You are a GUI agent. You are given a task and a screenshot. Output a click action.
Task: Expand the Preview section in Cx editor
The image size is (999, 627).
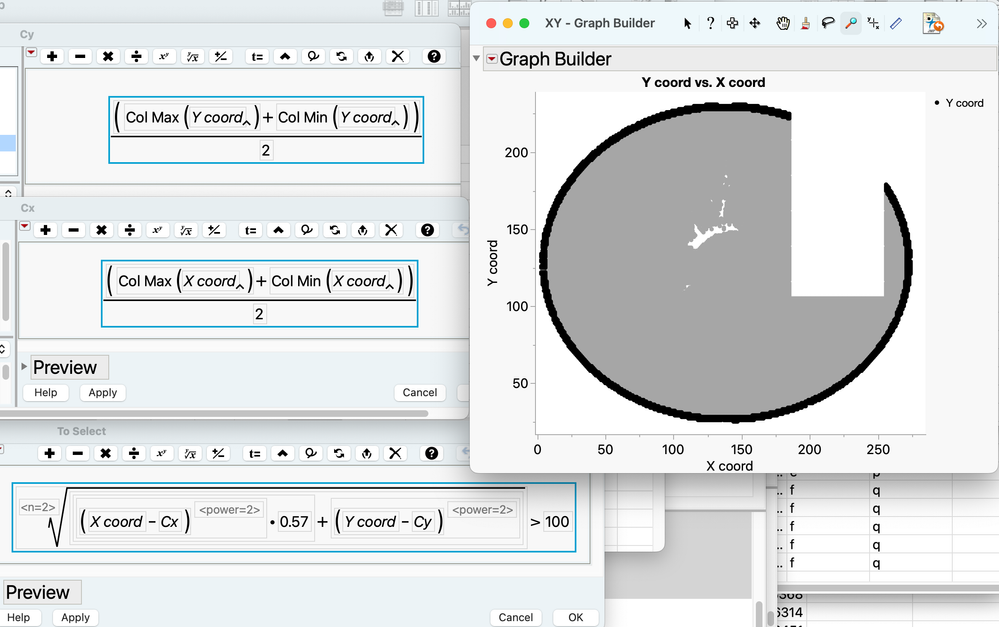tap(24, 366)
